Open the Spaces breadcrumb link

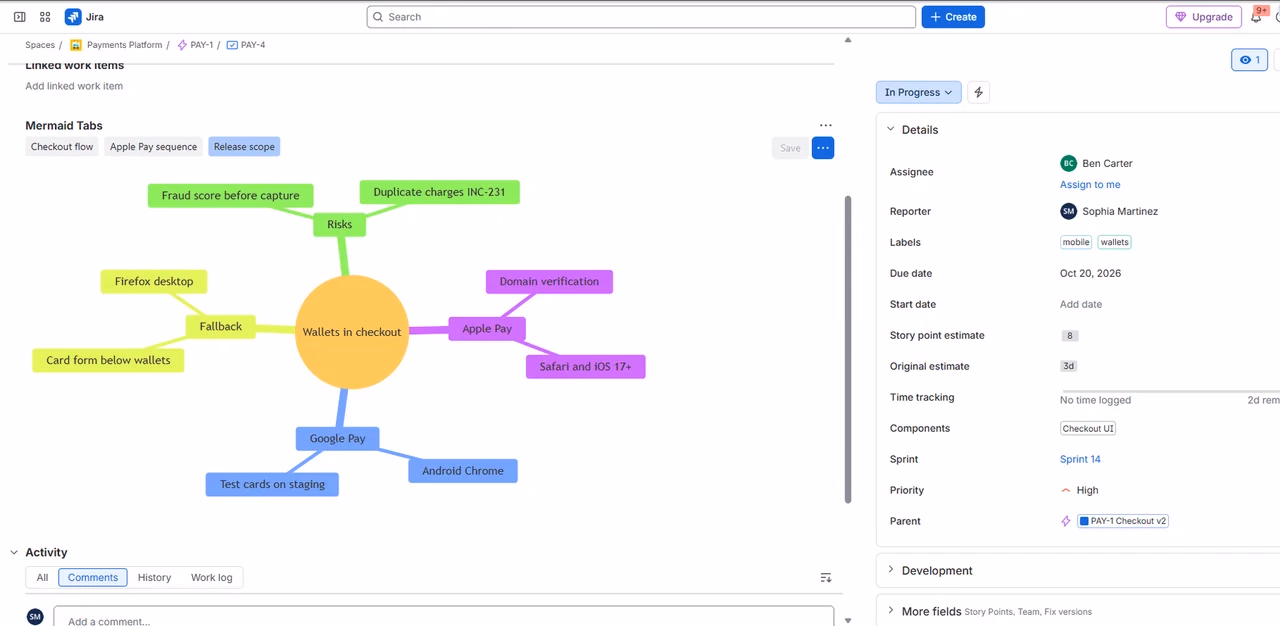(40, 45)
